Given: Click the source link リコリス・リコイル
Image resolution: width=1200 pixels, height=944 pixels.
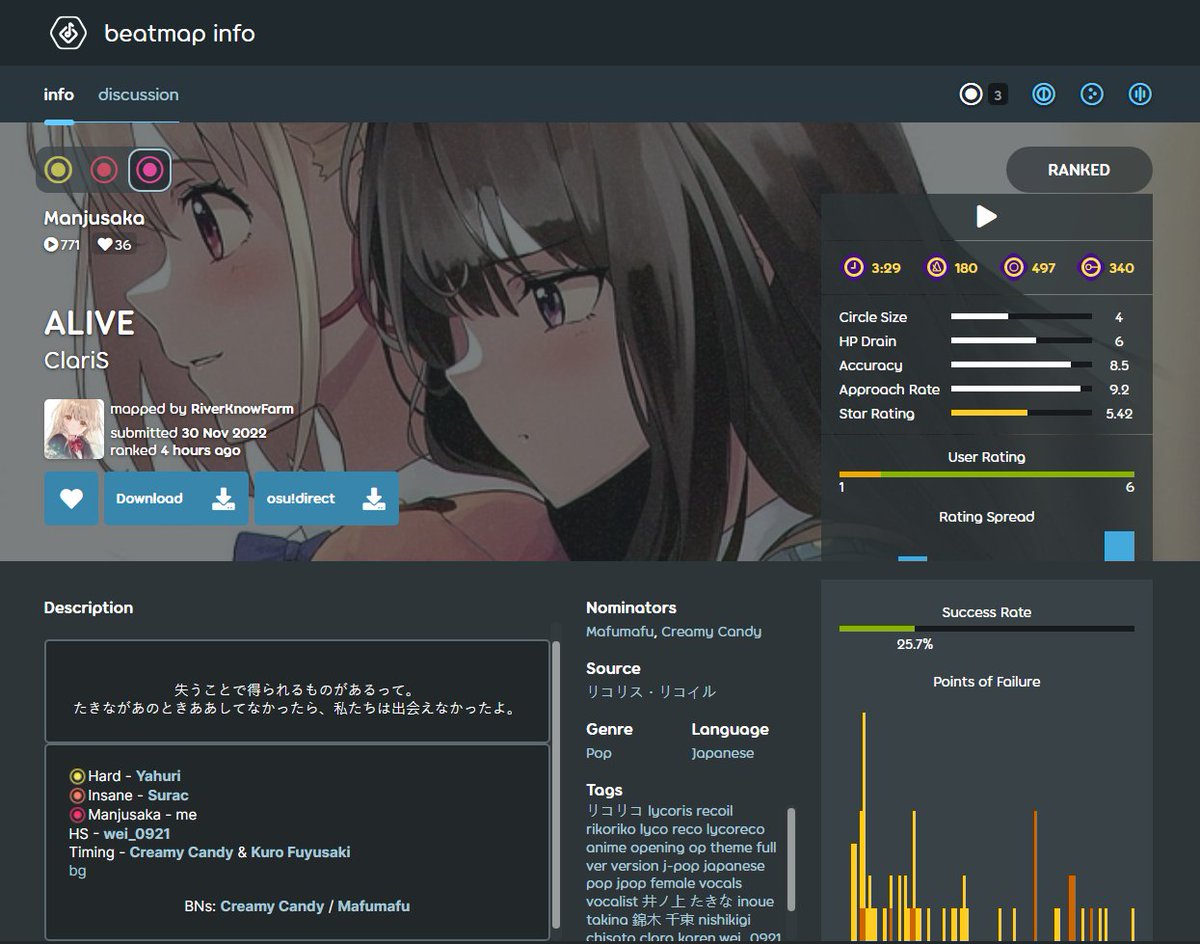Looking at the screenshot, I should [651, 692].
